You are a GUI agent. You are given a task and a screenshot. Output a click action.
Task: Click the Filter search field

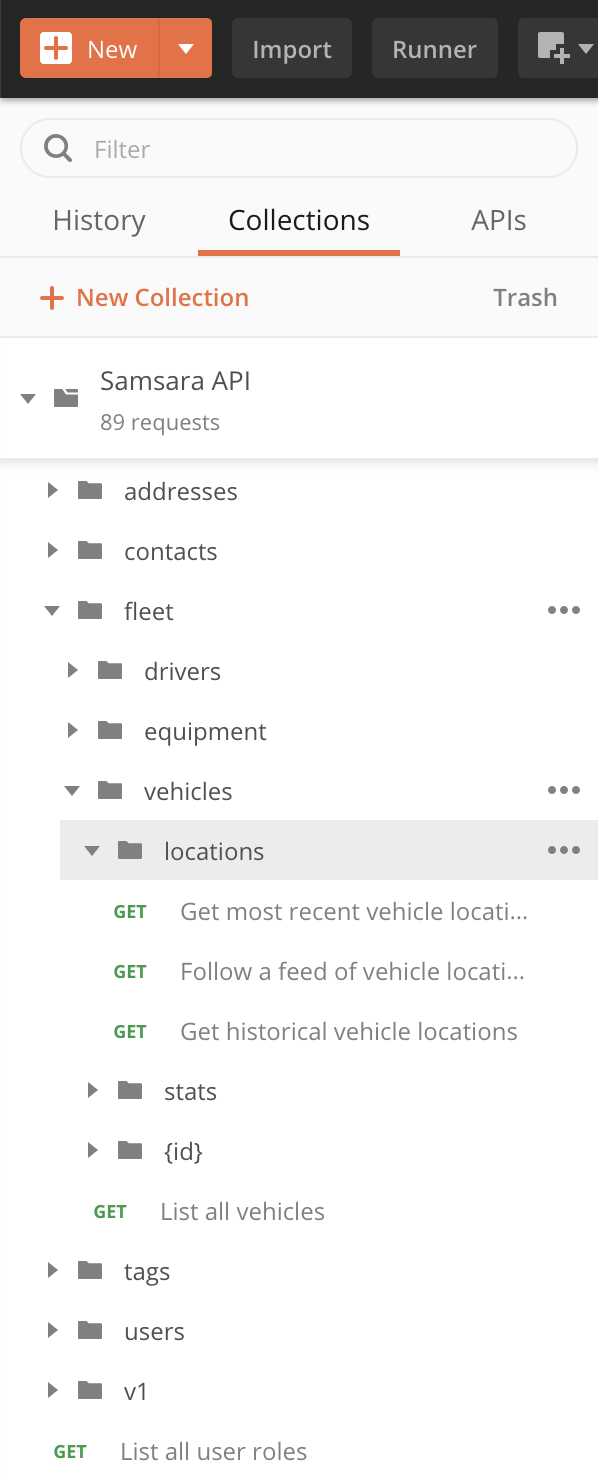tap(299, 149)
